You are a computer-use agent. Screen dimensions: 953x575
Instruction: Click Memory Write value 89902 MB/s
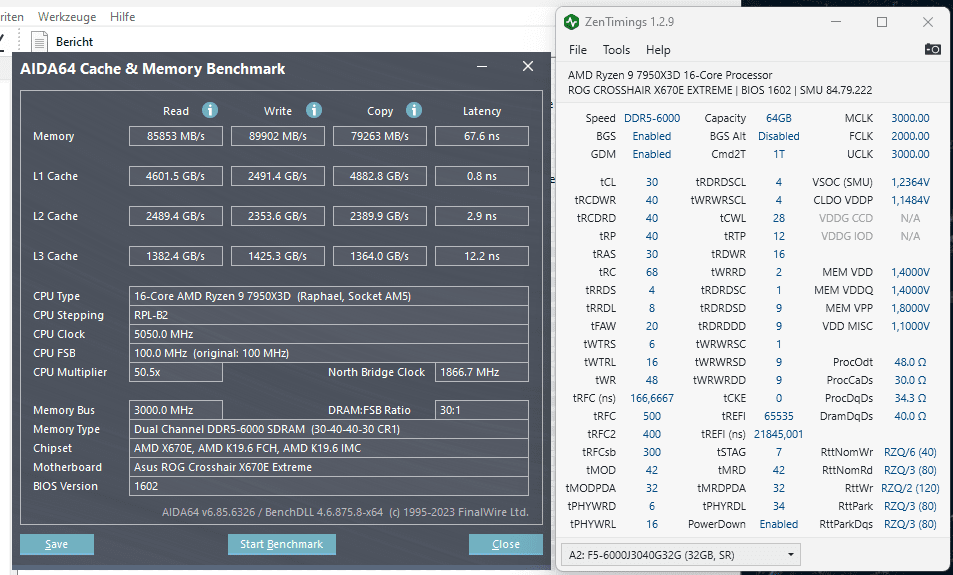coord(278,136)
